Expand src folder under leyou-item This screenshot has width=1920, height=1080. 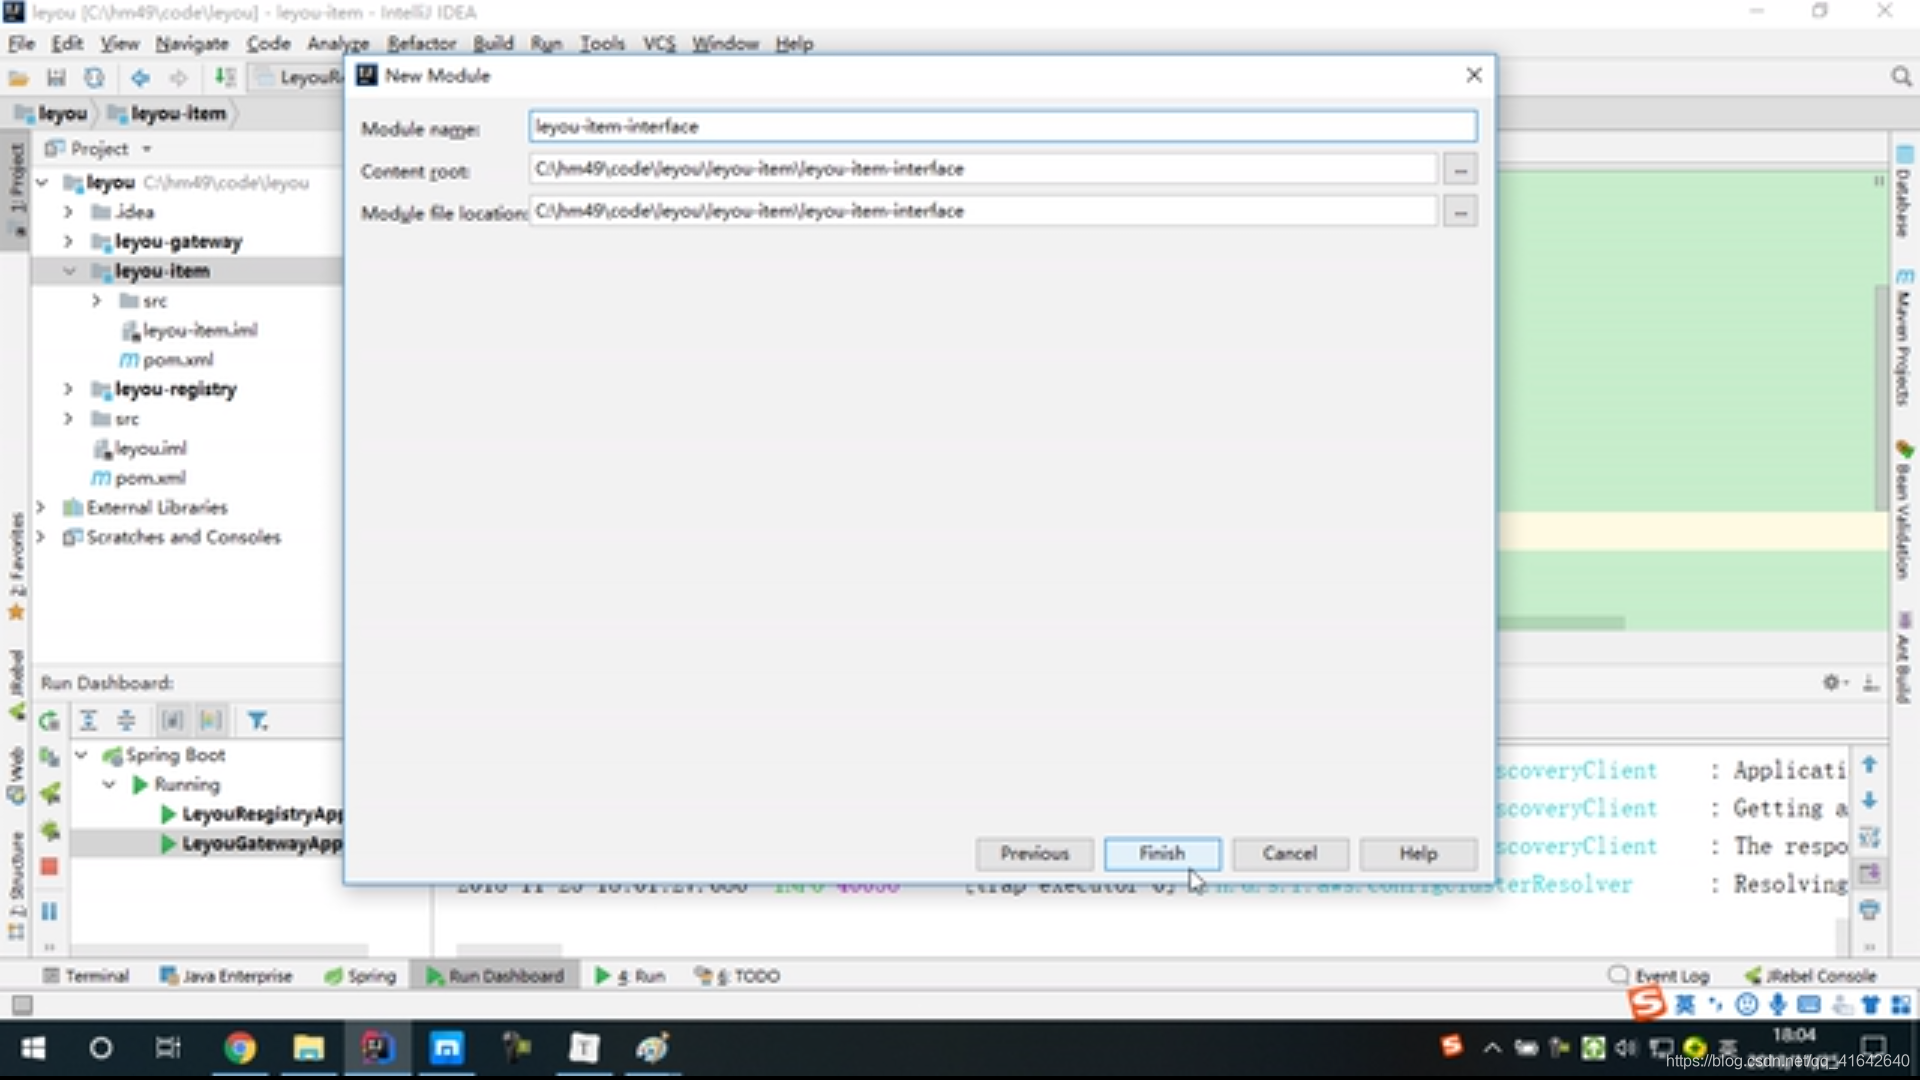click(x=96, y=300)
